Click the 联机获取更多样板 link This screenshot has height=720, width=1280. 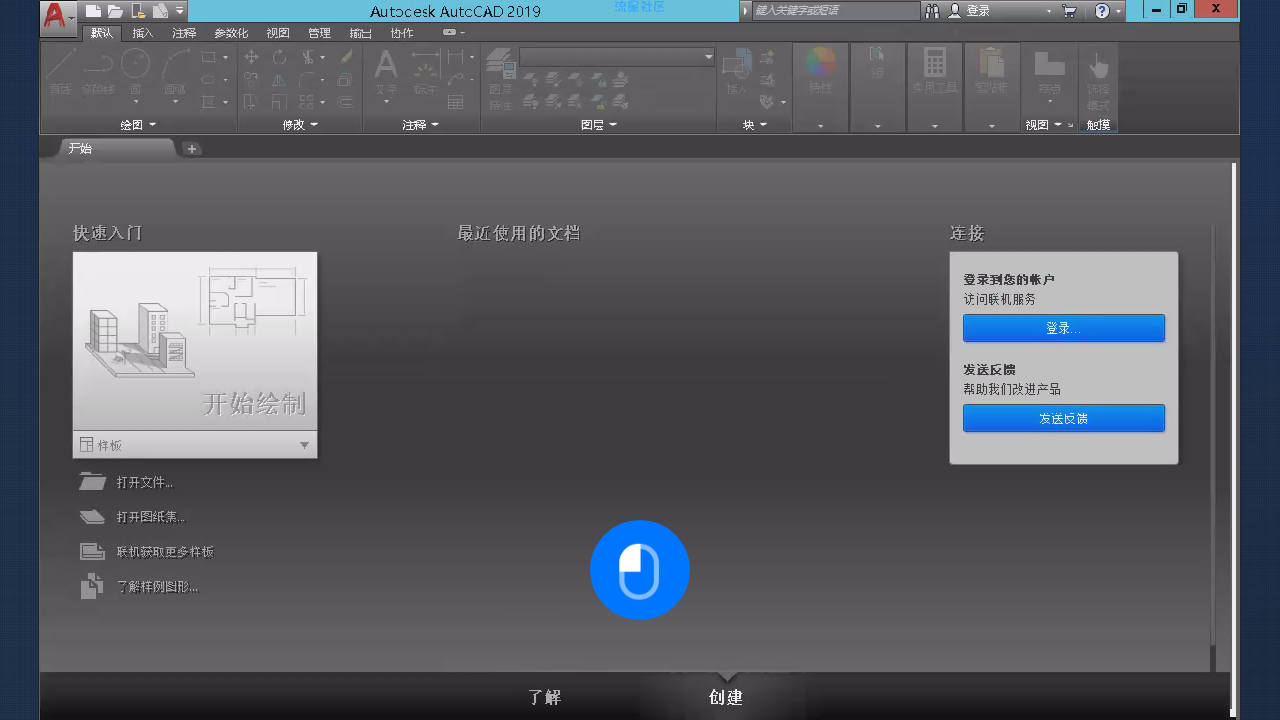click(165, 552)
